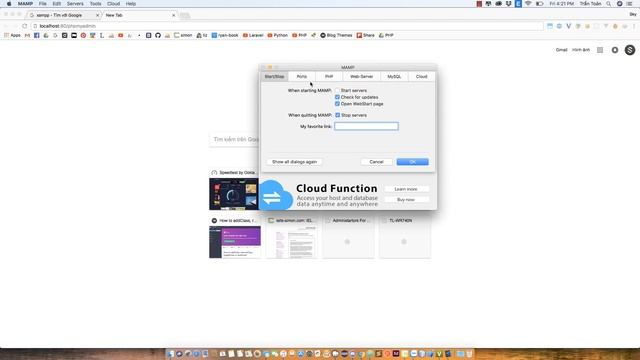Open the Apps bookmarks shortcut
640x360 pixels.
[12, 35]
